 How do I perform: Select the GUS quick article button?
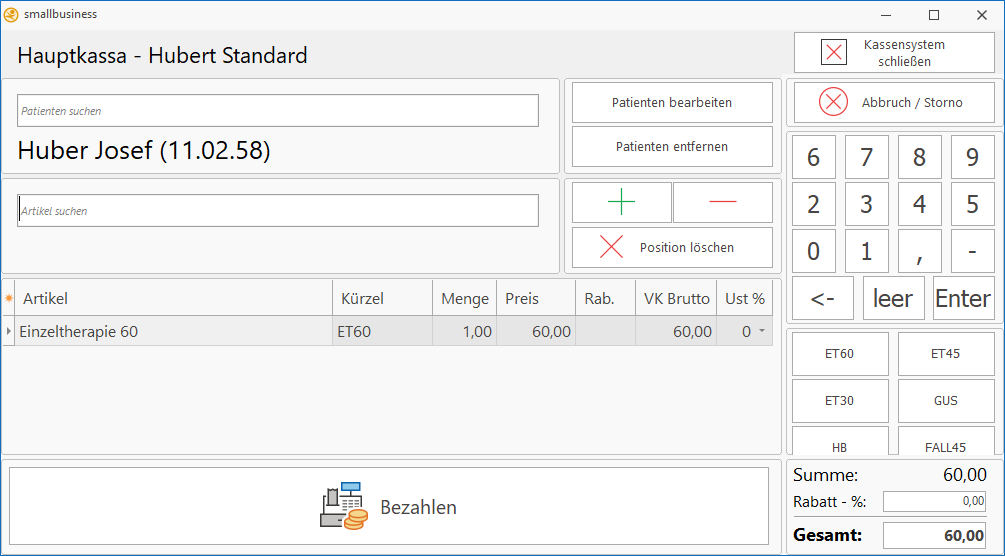pyautogui.click(x=945, y=401)
